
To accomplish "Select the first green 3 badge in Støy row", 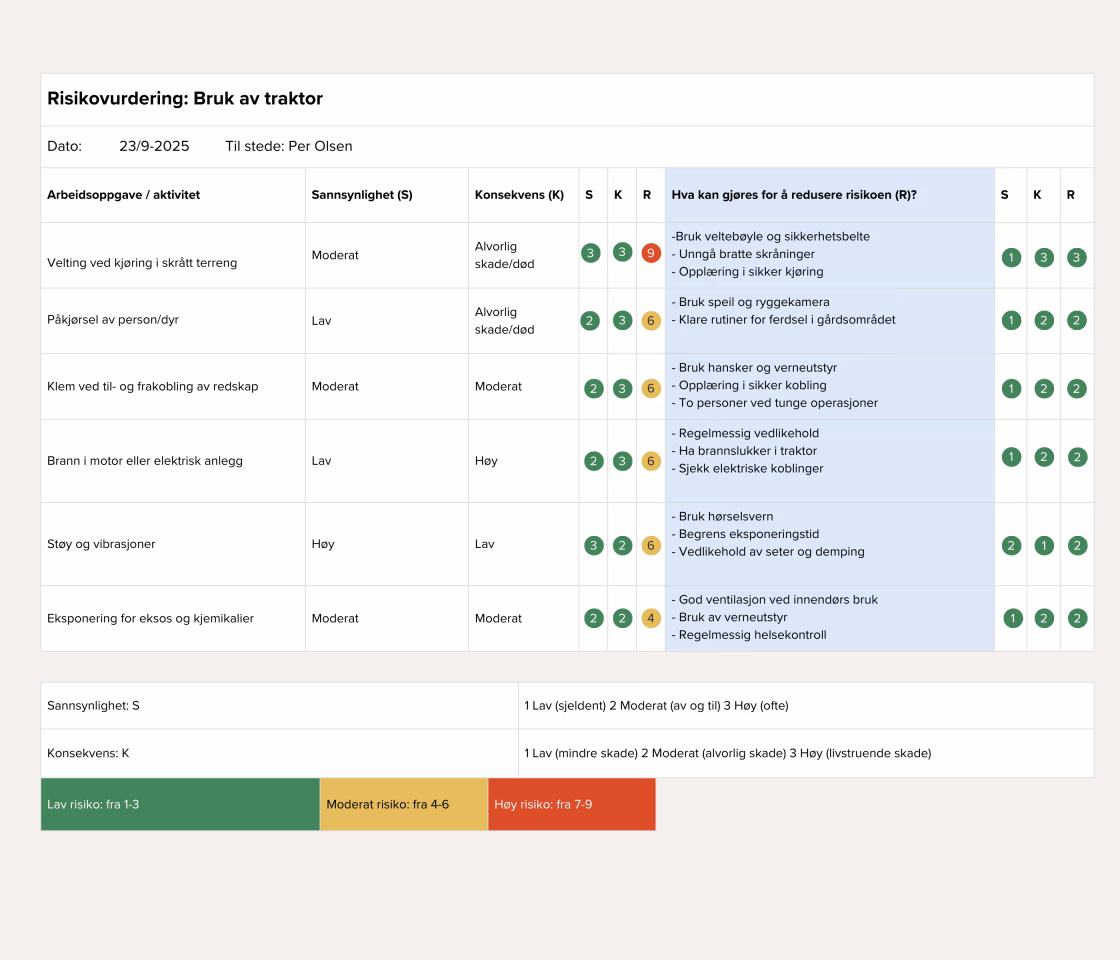I will [594, 545].
